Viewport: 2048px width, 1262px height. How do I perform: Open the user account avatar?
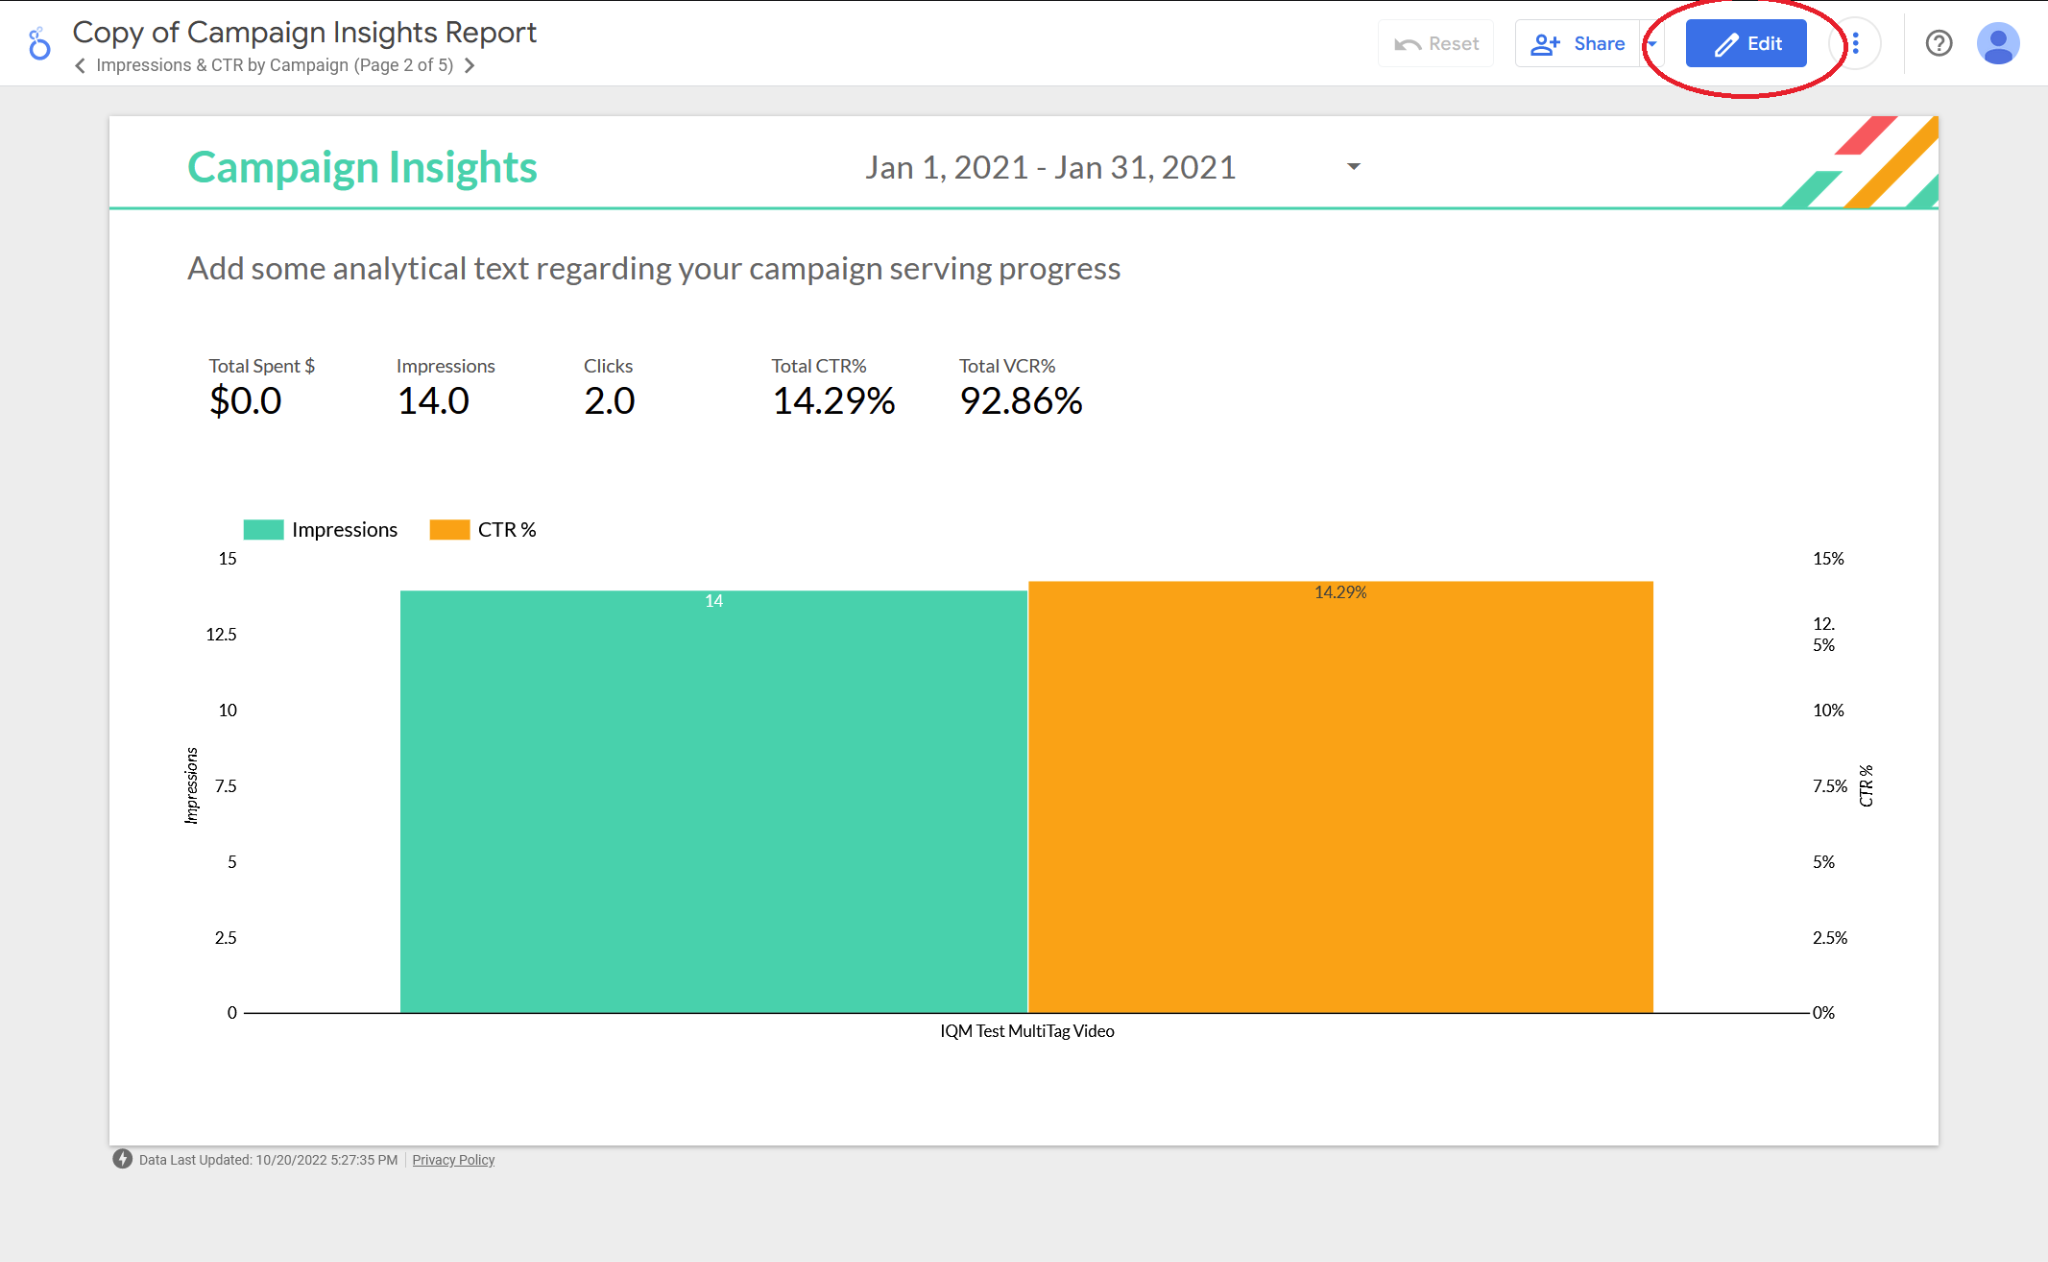(x=1997, y=44)
